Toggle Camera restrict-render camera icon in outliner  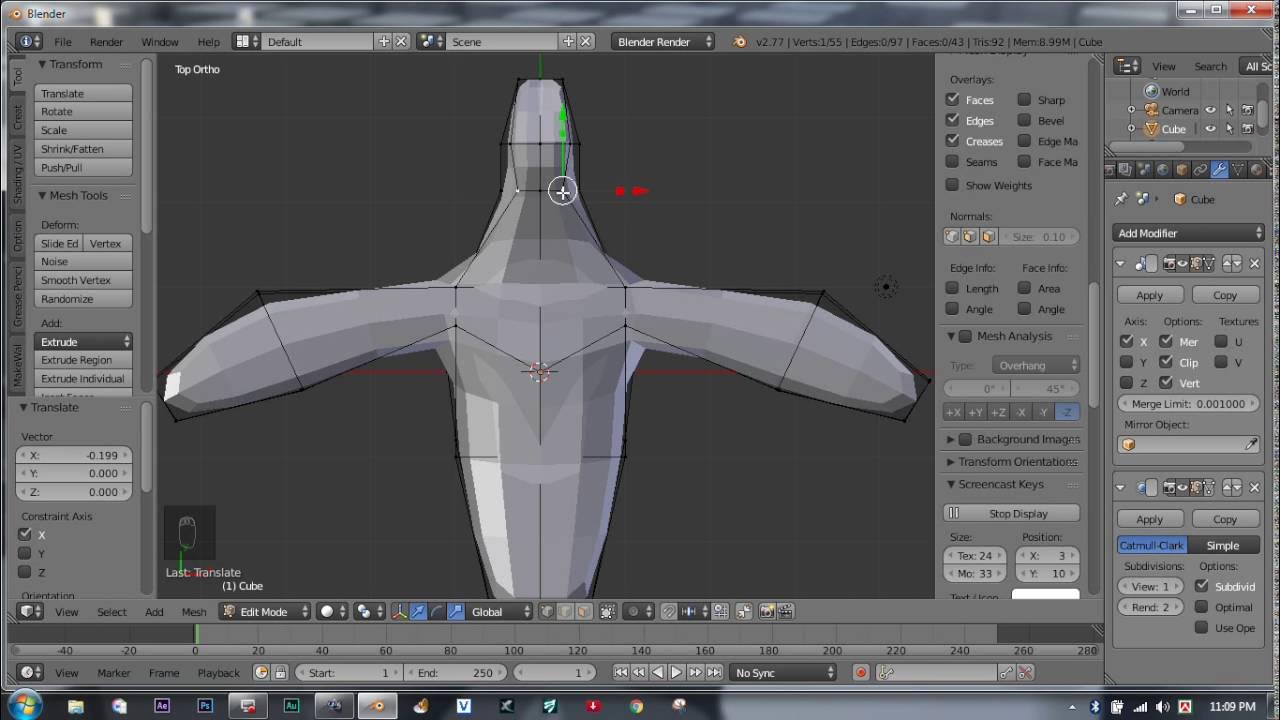[x=1247, y=110]
